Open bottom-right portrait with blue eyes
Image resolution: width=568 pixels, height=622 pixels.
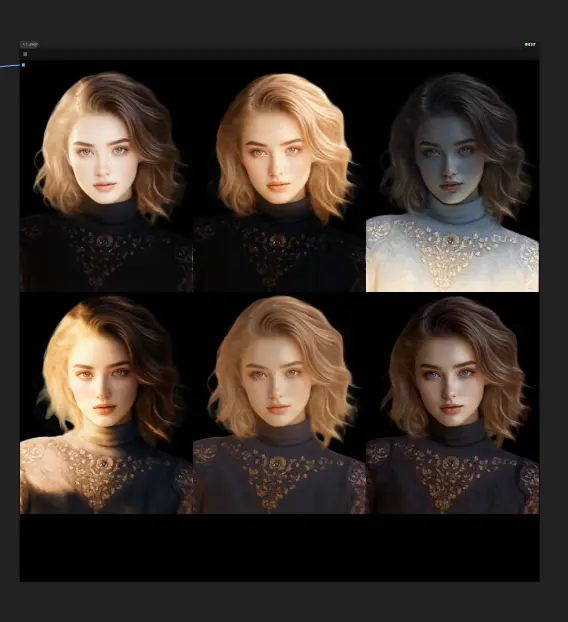pos(453,403)
